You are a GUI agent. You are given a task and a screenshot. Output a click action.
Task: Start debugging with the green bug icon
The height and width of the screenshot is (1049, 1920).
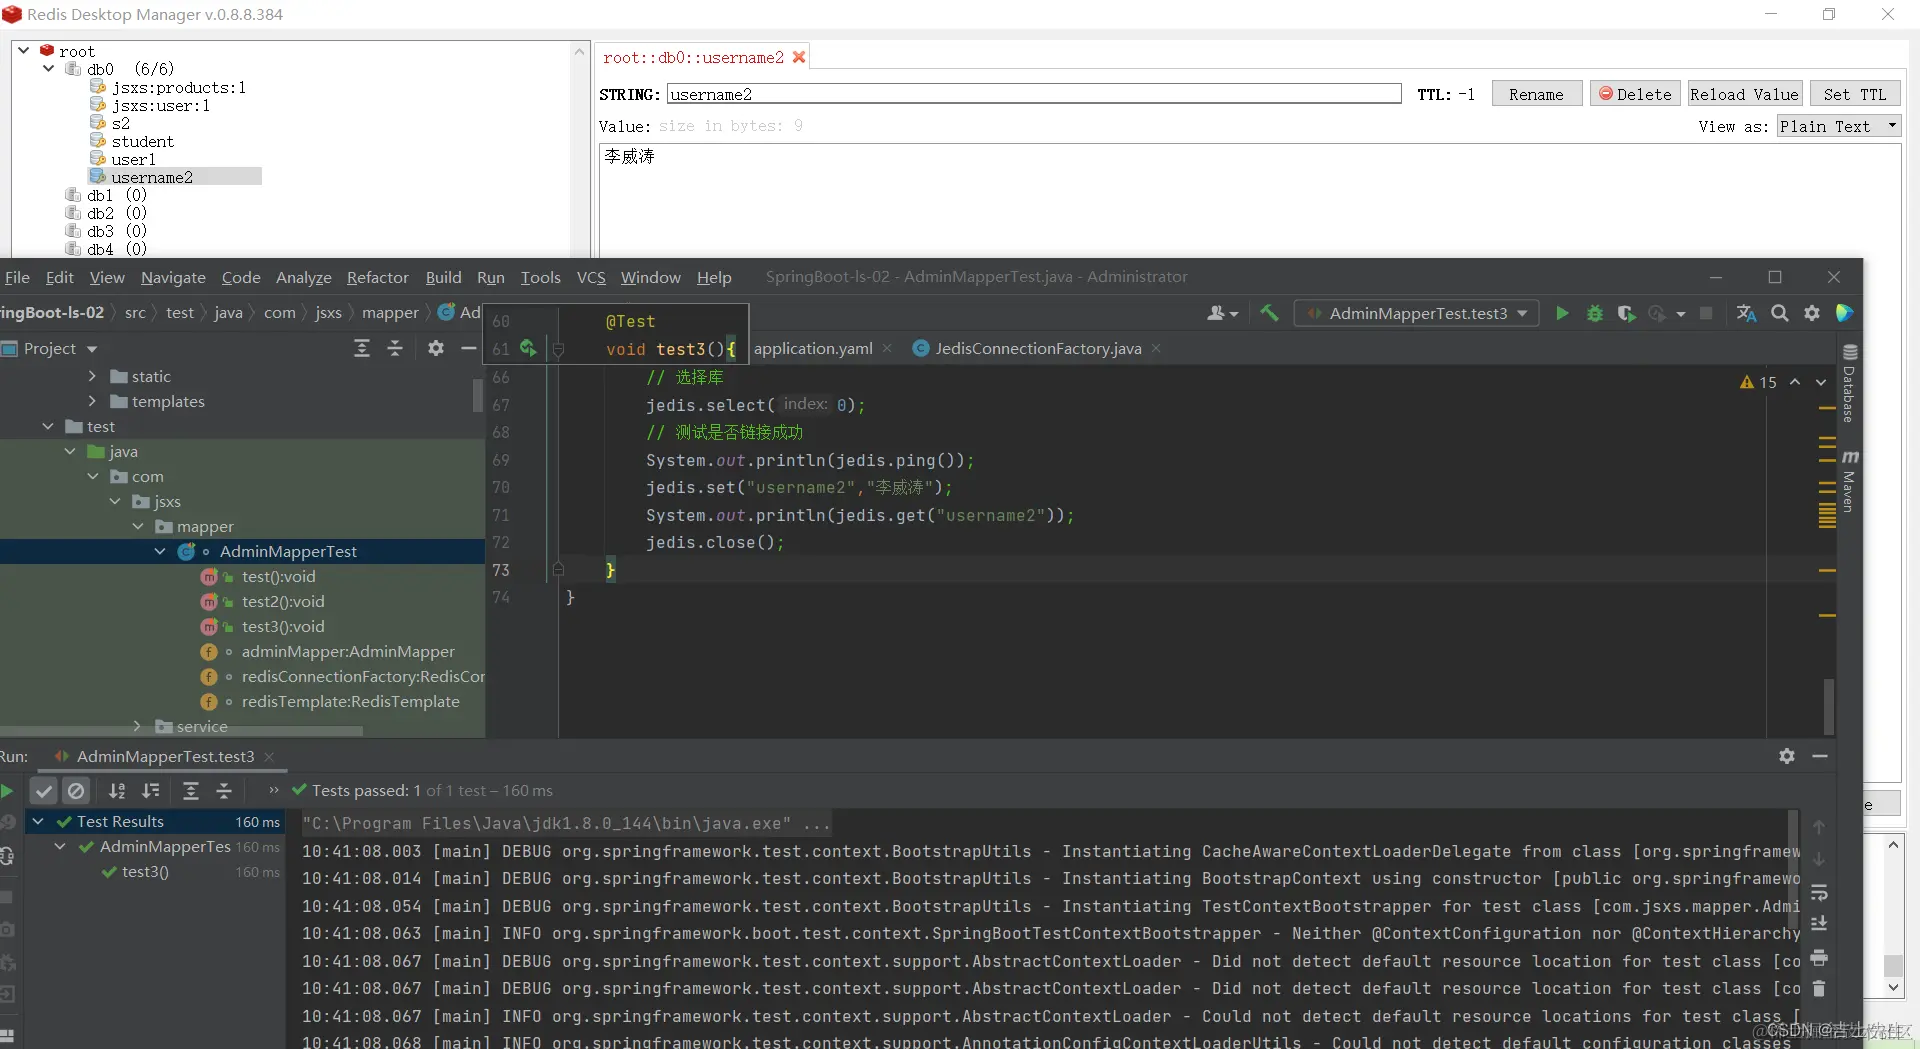tap(1595, 314)
